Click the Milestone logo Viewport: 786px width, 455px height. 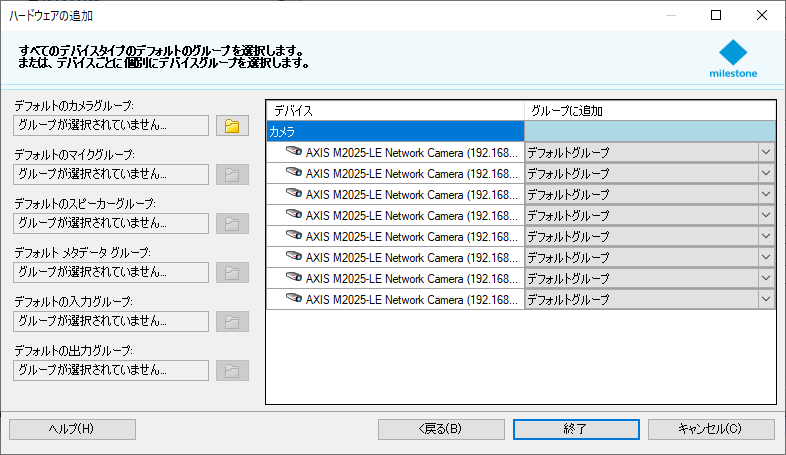tap(733, 59)
